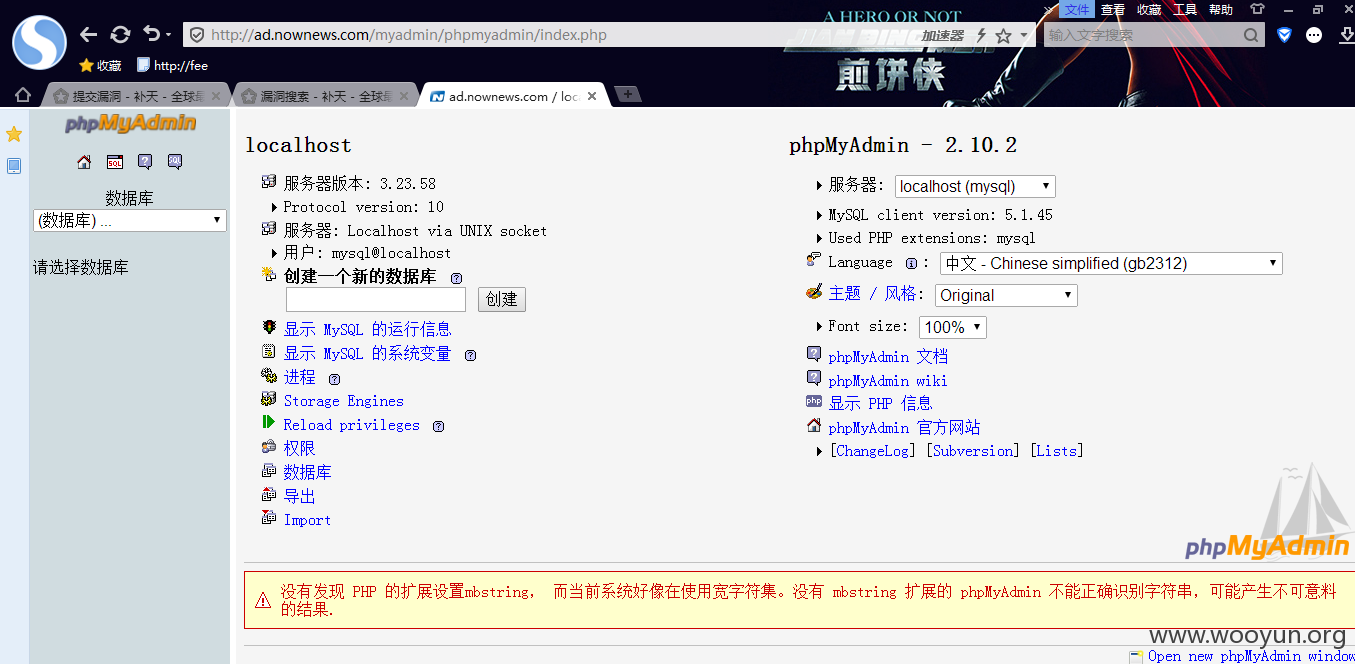This screenshot has width=1355, height=664.
Task: Open the 查看 menu
Action: (x=1113, y=9)
